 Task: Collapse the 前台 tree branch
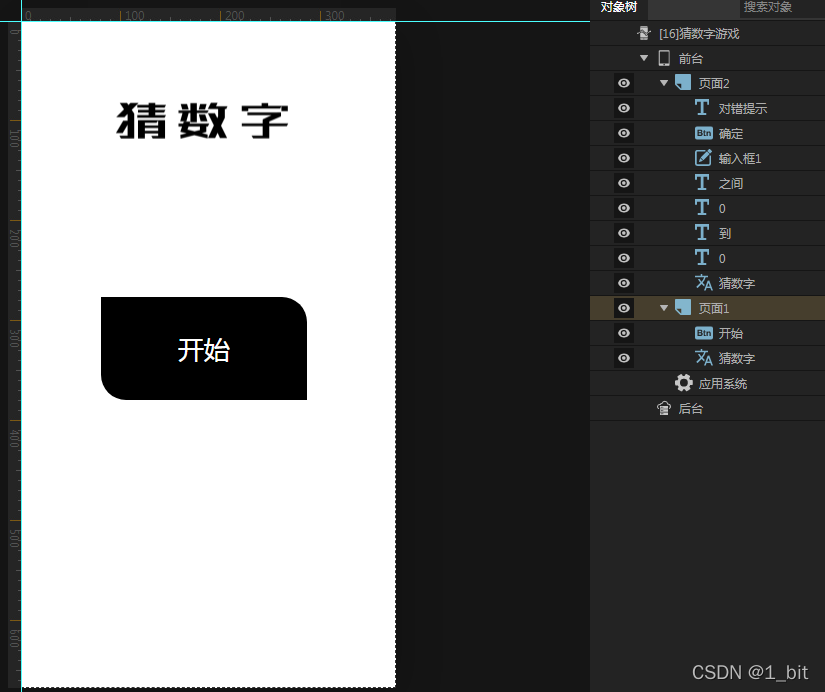644,58
